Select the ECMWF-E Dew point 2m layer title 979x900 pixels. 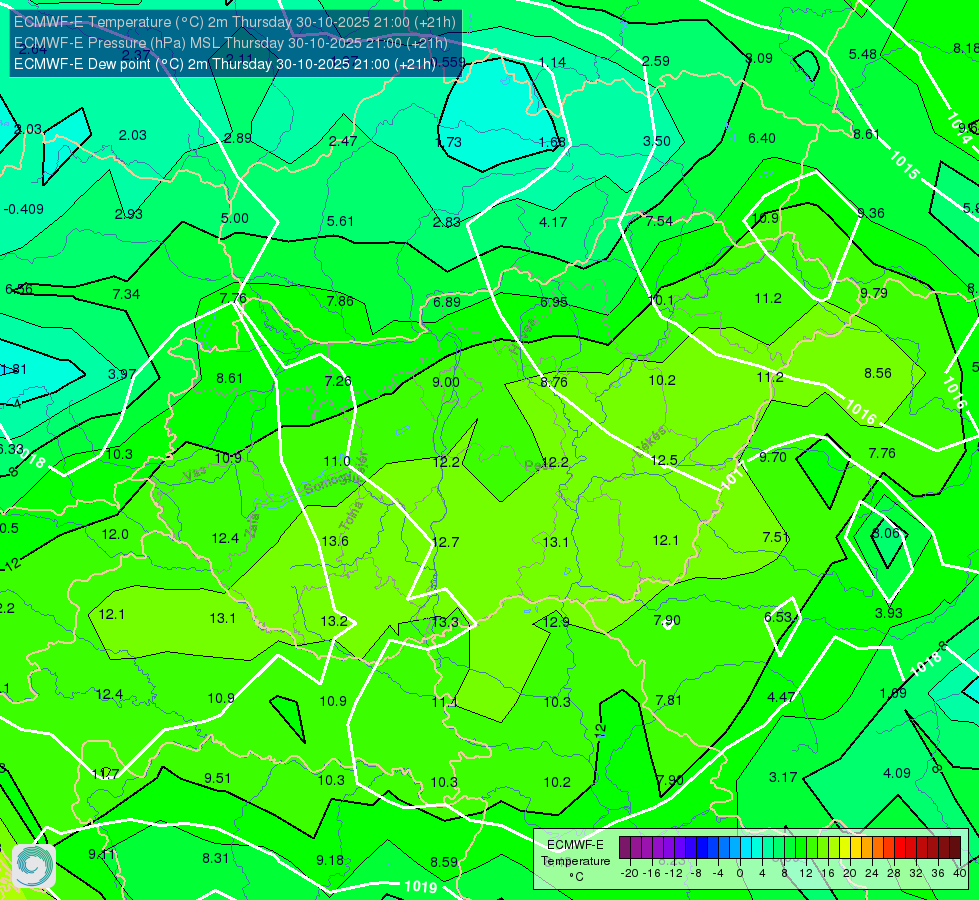tap(225, 64)
